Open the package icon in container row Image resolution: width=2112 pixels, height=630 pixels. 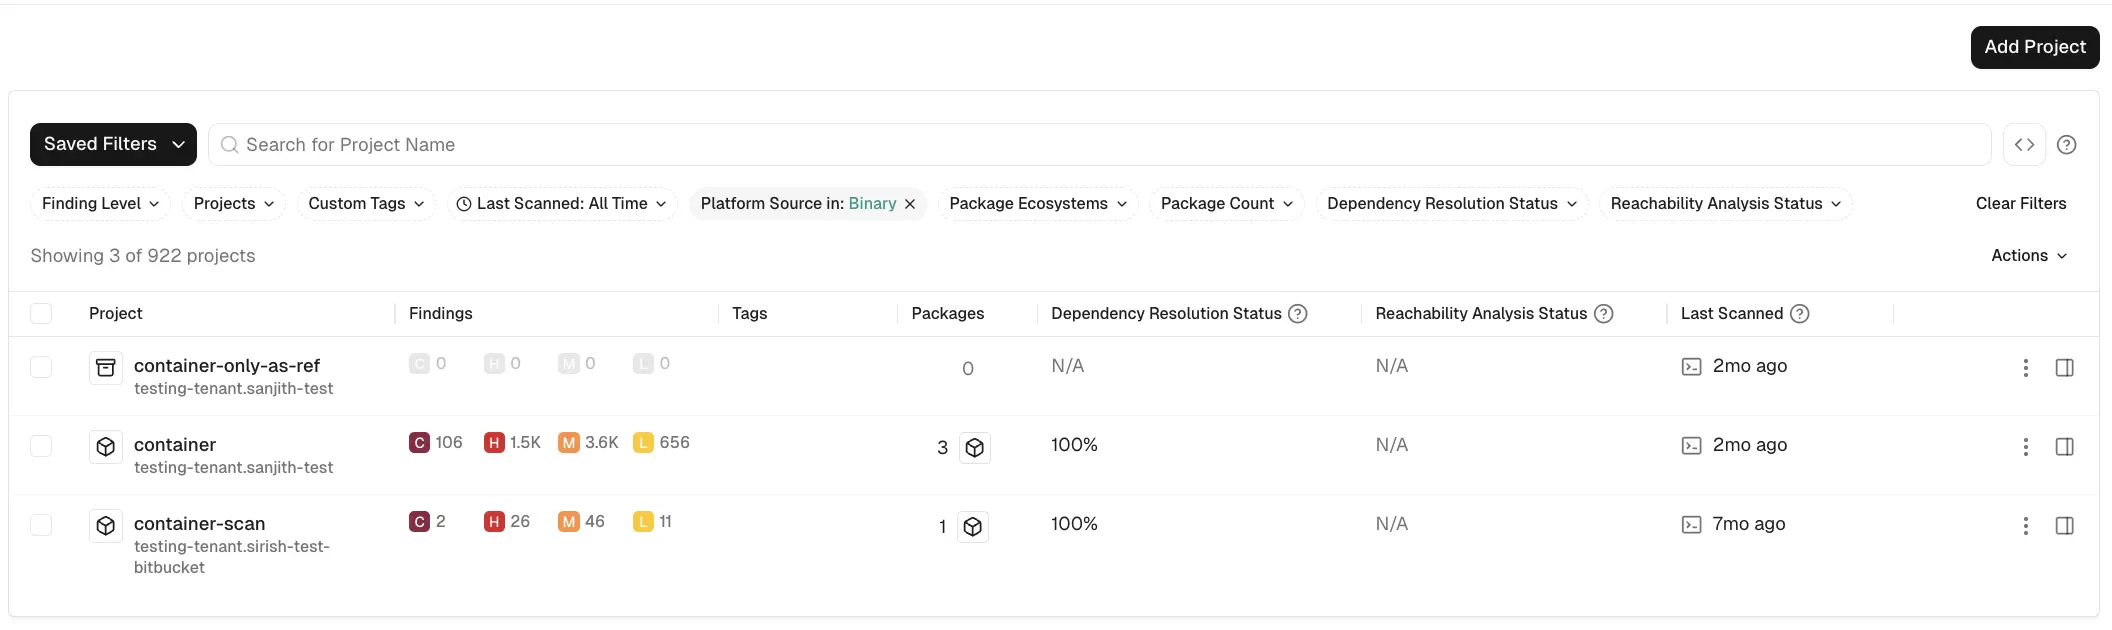point(975,448)
